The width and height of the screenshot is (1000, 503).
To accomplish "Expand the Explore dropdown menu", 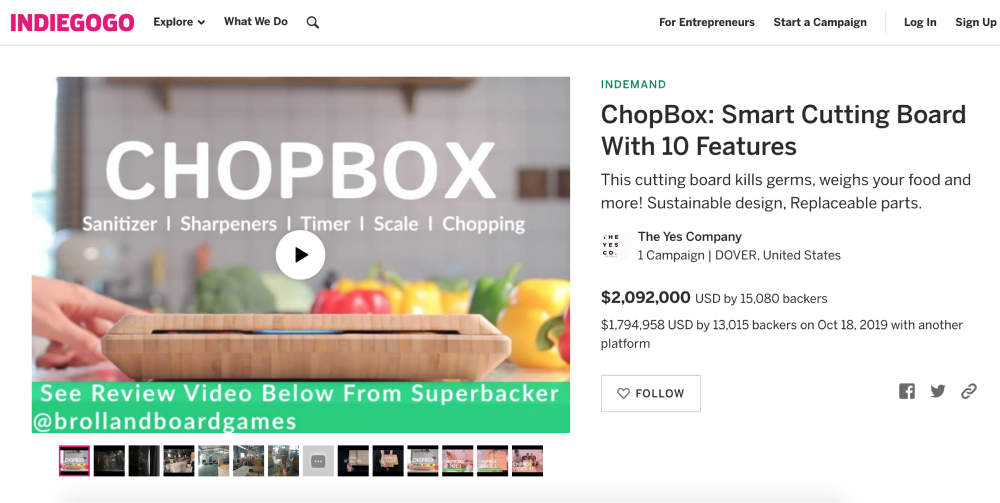I will coord(179,22).
